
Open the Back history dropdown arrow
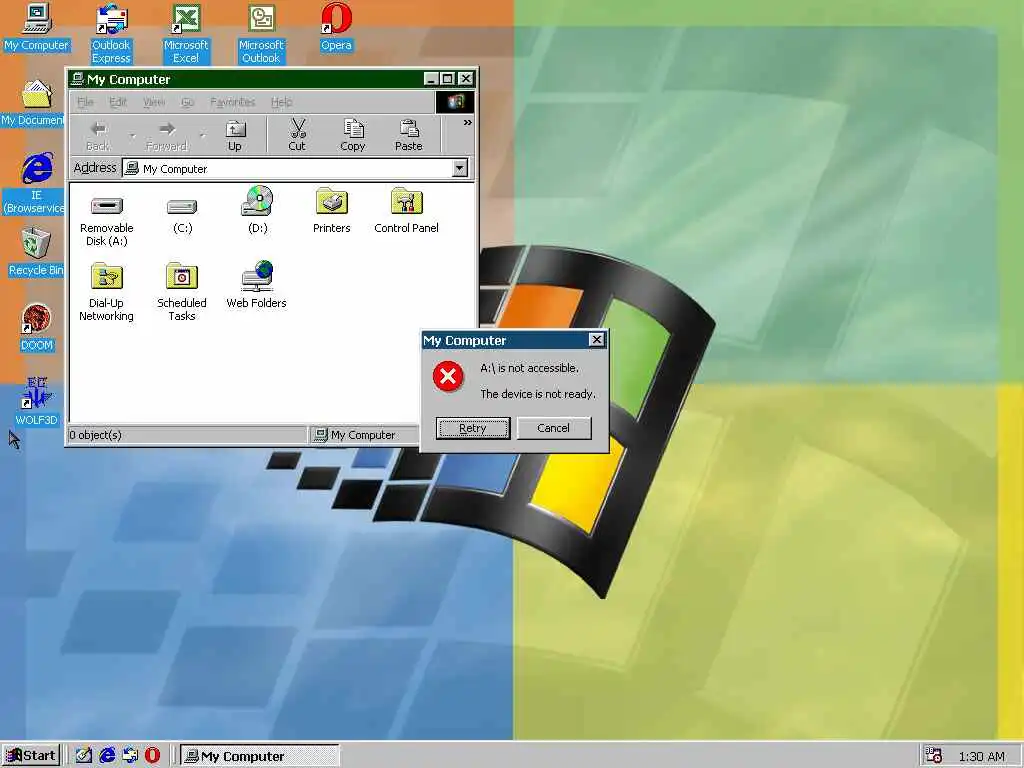tap(133, 136)
